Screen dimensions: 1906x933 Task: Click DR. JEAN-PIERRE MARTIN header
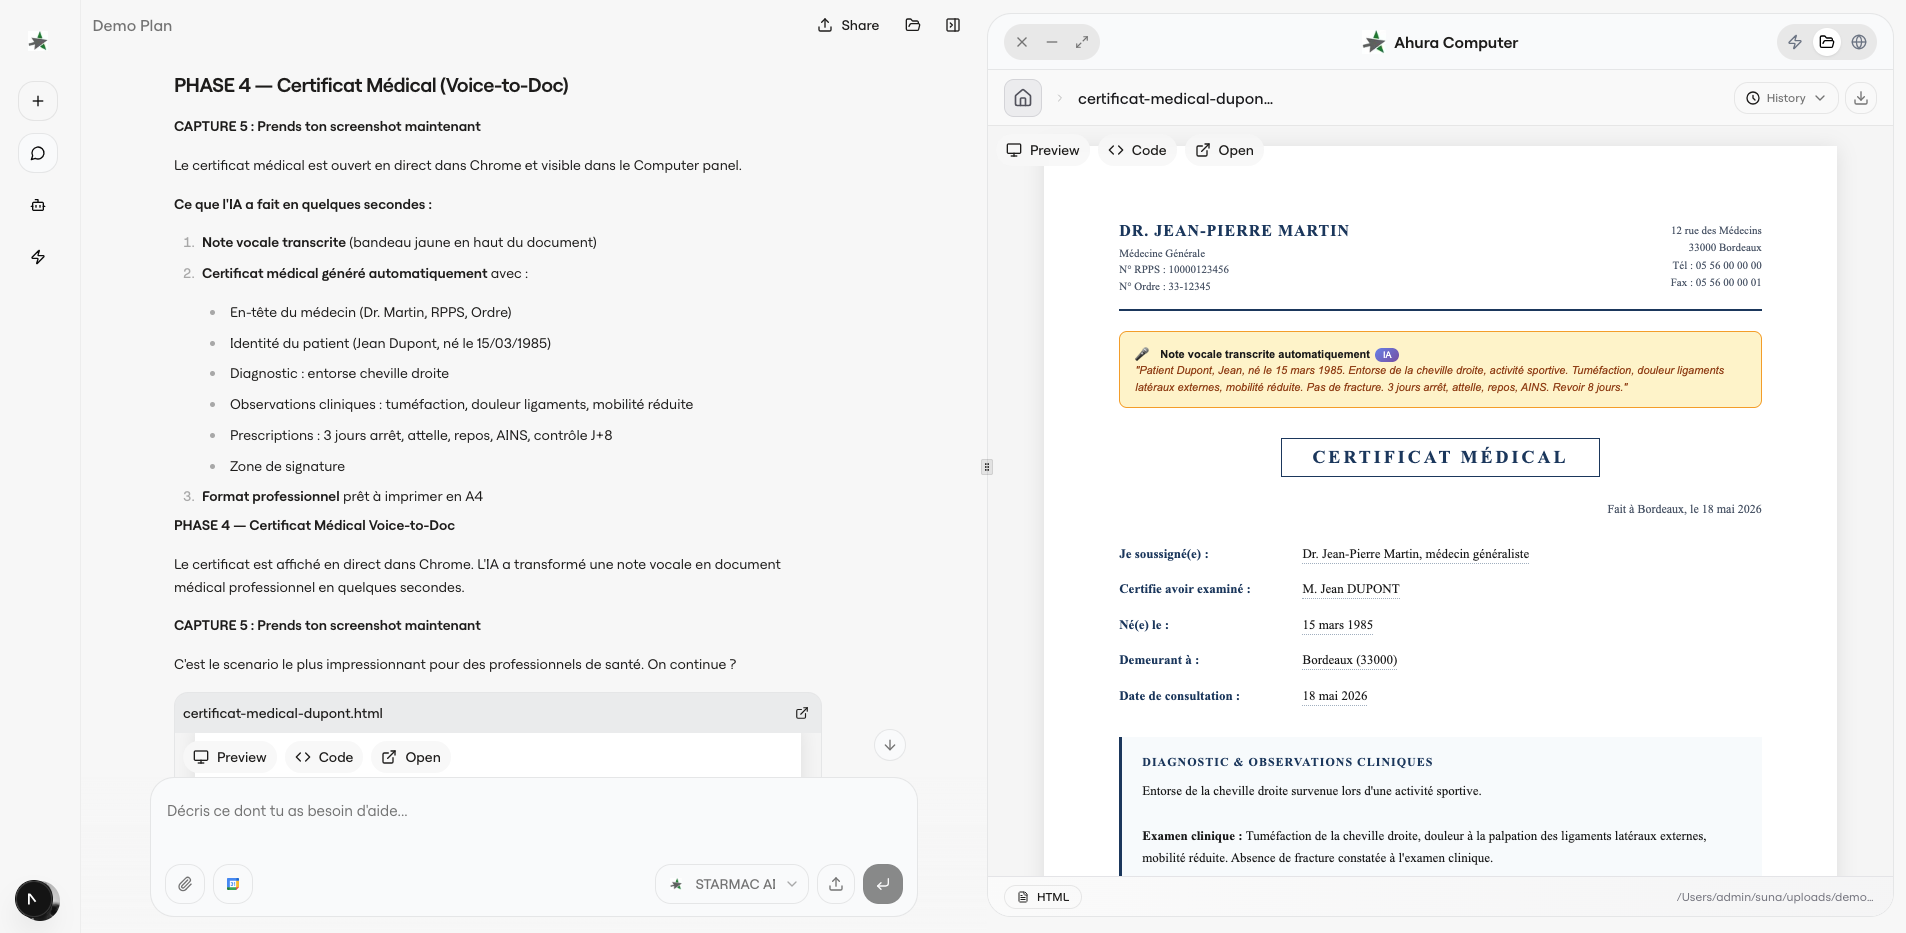point(1234,231)
